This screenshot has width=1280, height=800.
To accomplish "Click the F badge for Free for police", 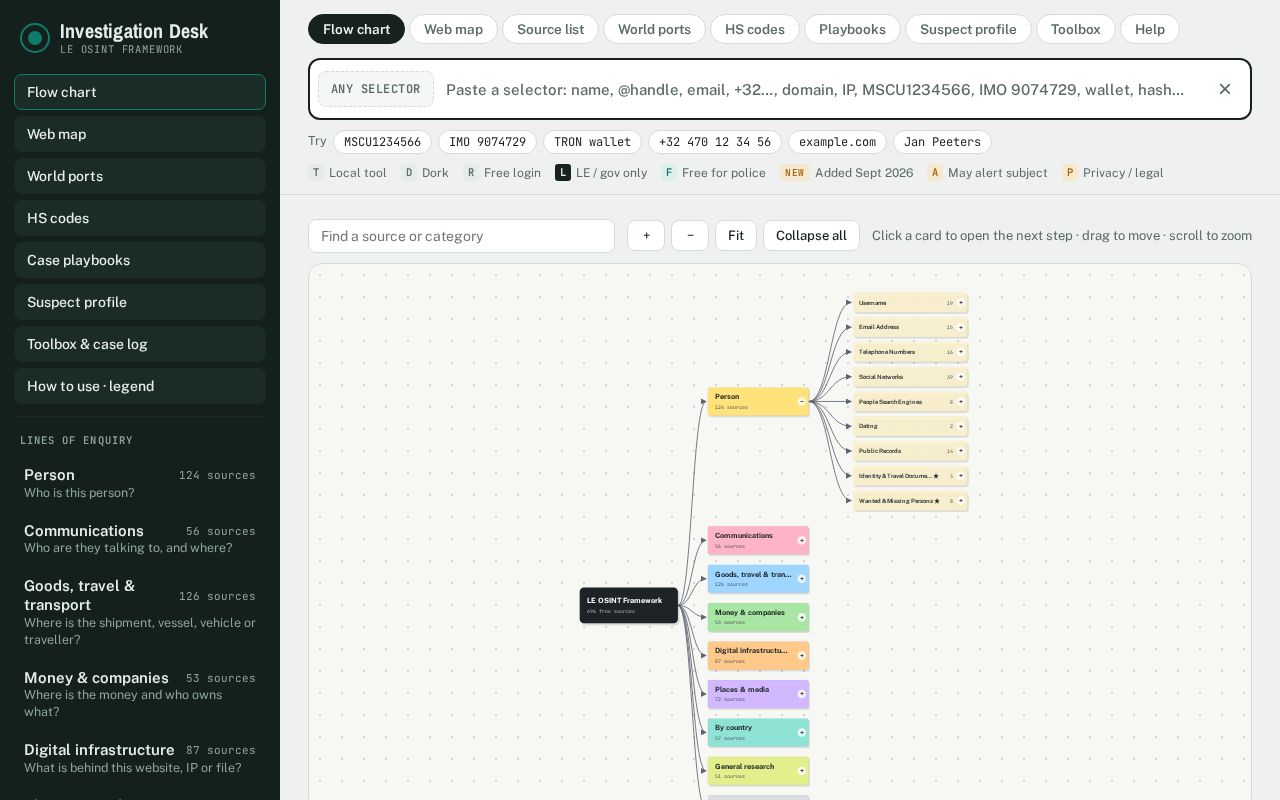I will tap(669, 173).
